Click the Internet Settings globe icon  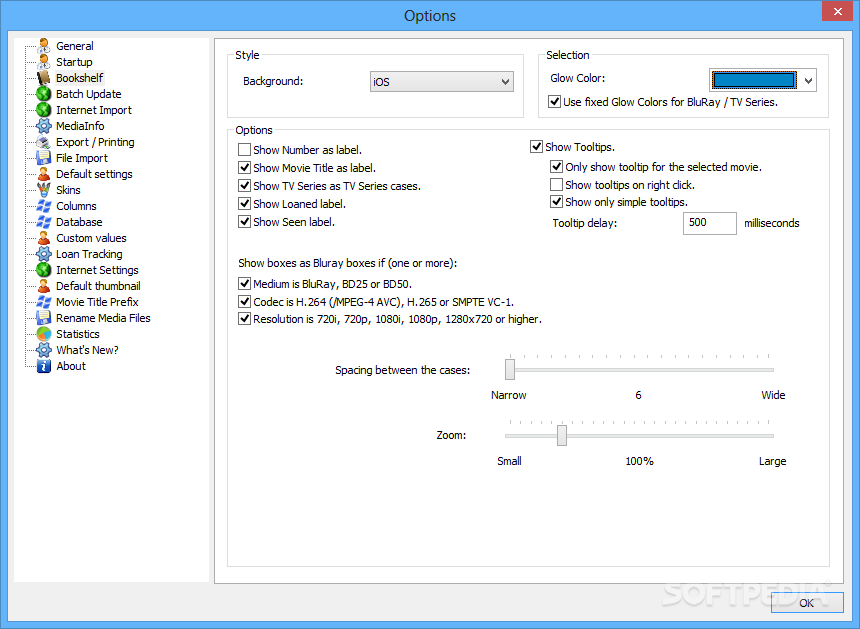[44, 270]
